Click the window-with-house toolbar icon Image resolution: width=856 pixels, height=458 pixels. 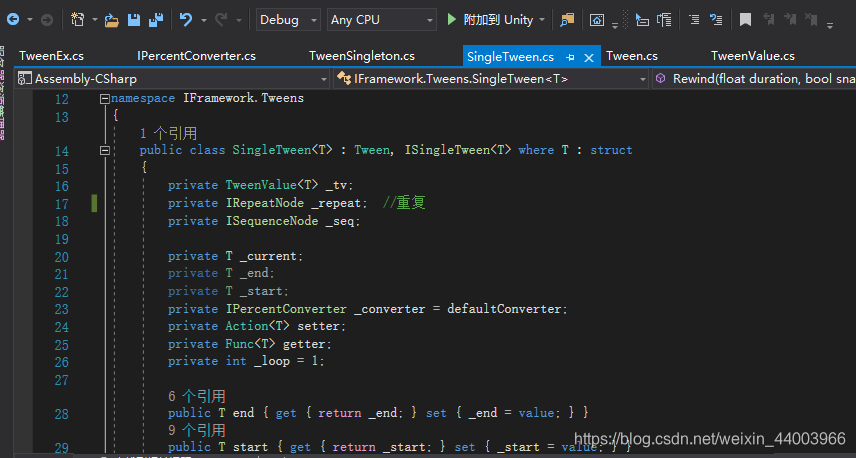pyautogui.click(x=597, y=20)
